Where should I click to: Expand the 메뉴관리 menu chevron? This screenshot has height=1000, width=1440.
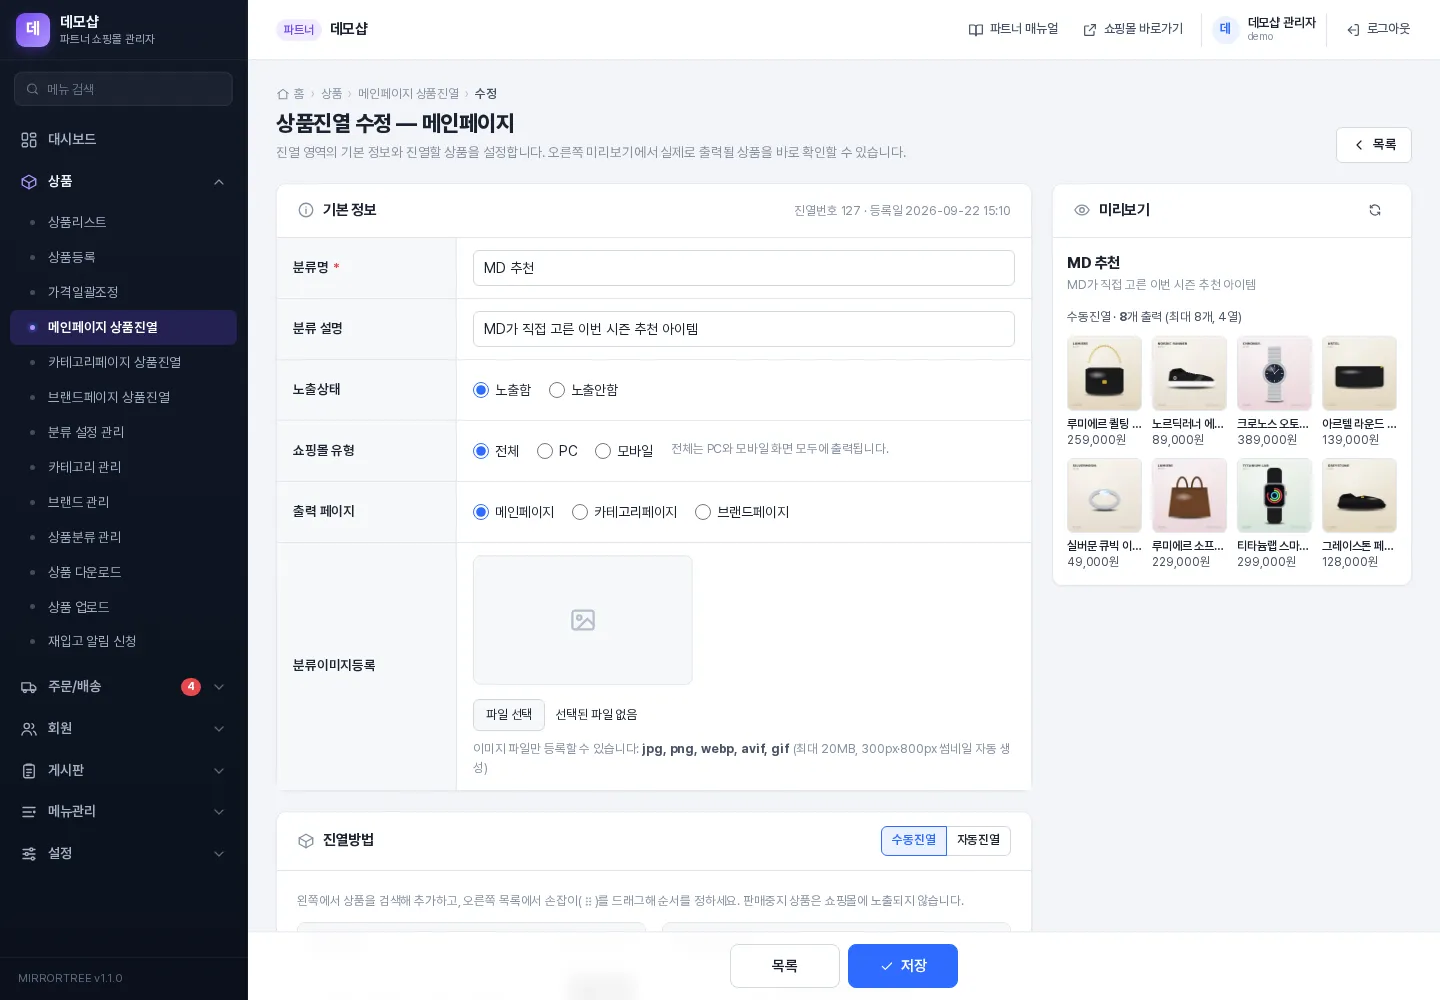click(219, 812)
